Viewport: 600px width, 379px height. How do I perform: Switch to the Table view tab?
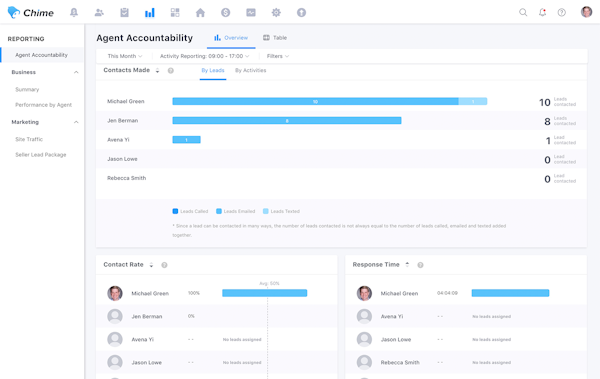pos(275,38)
